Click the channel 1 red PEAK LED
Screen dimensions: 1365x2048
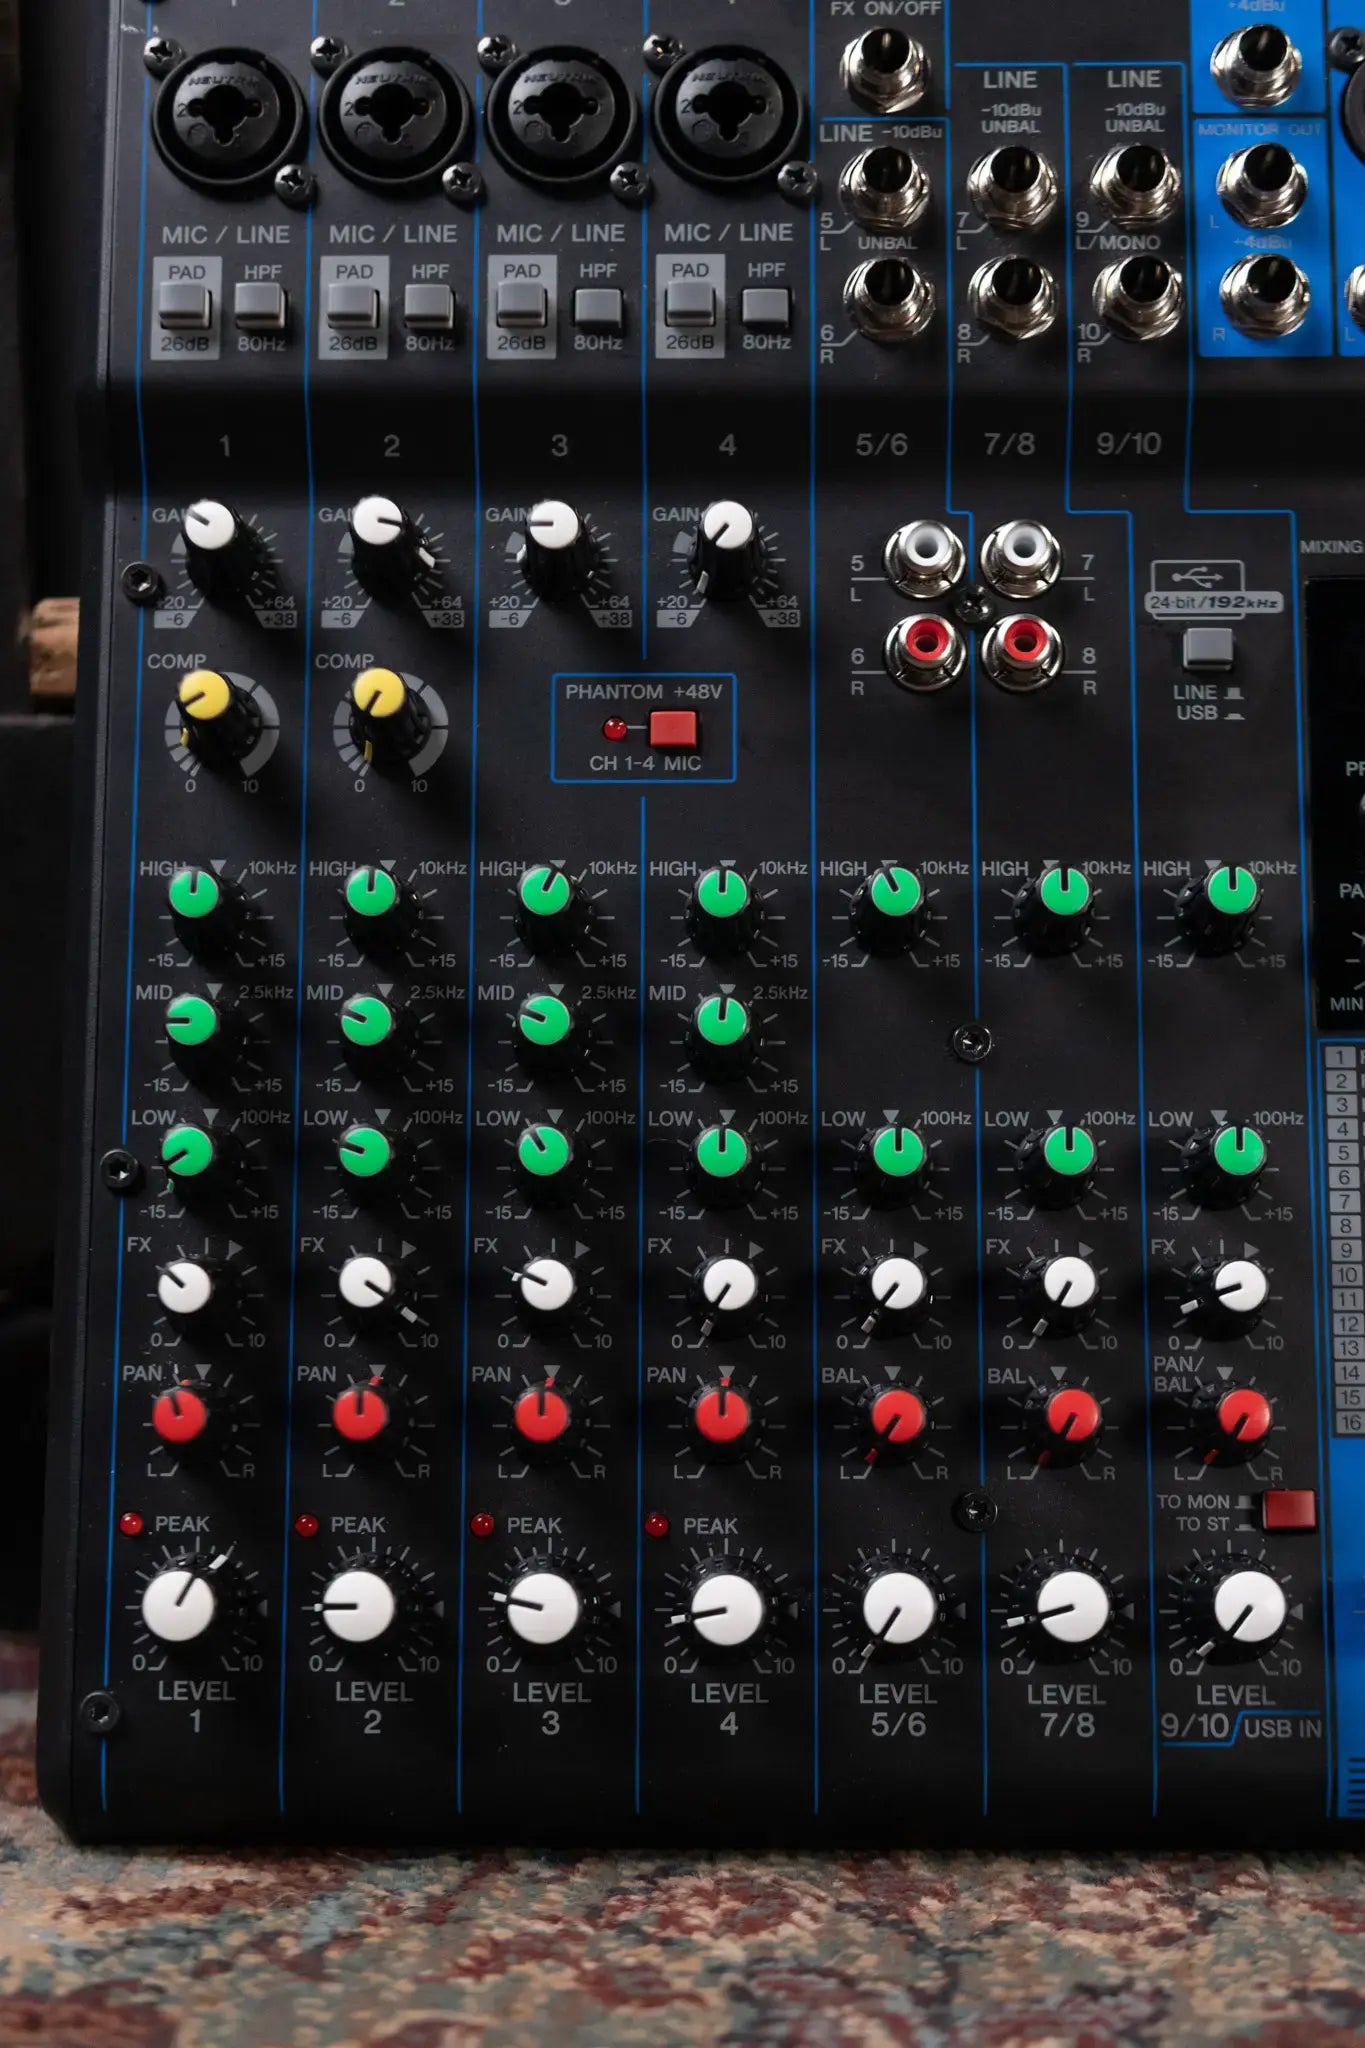131,1523
